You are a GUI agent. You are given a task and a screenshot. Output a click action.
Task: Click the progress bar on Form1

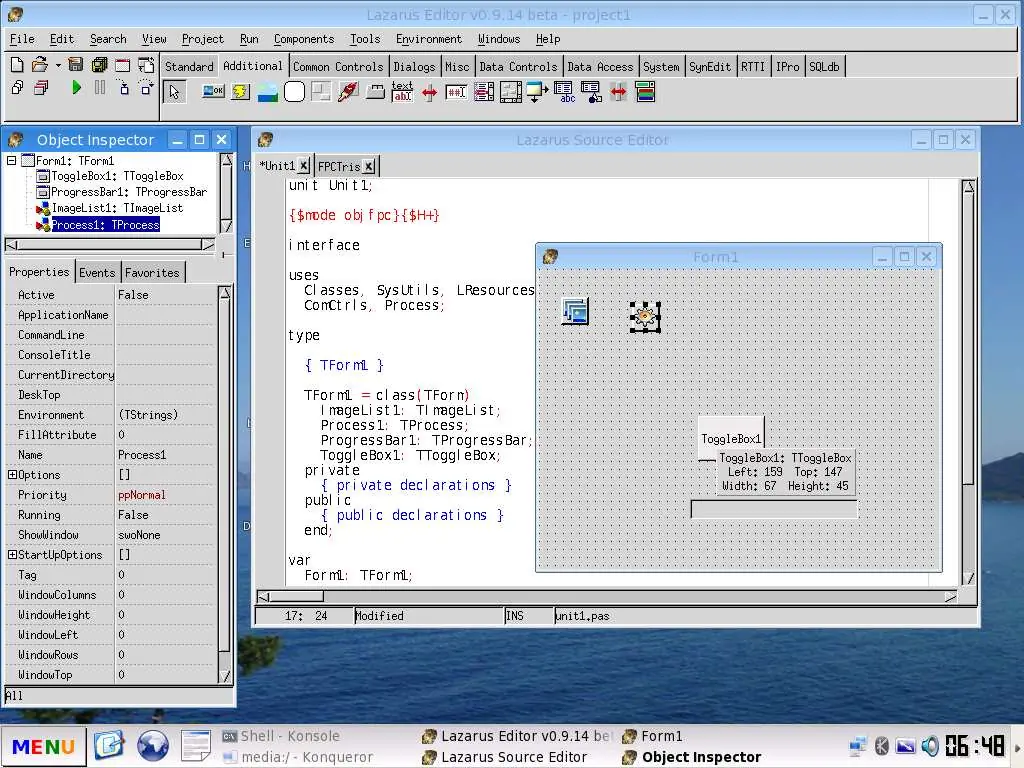[774, 509]
